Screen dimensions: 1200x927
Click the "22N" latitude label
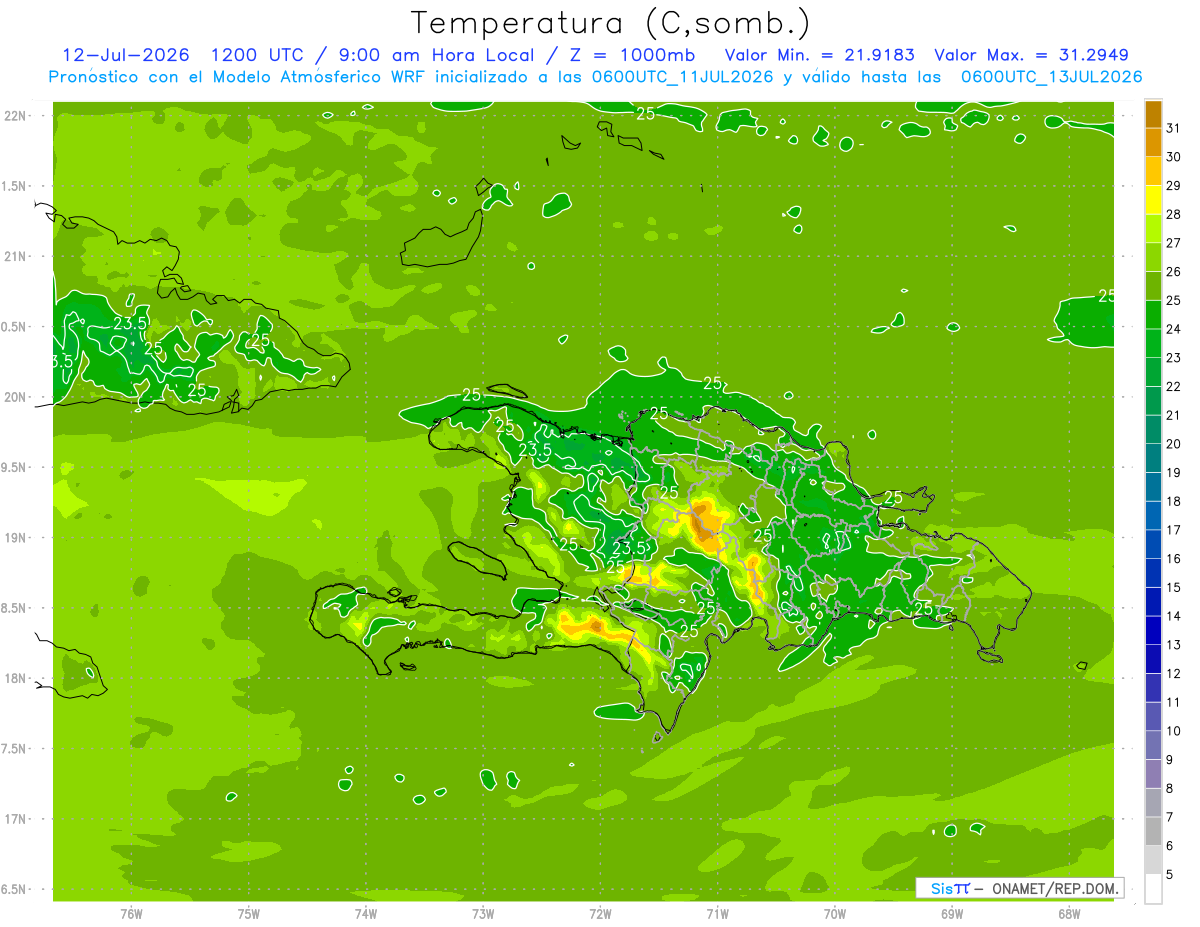[16, 116]
